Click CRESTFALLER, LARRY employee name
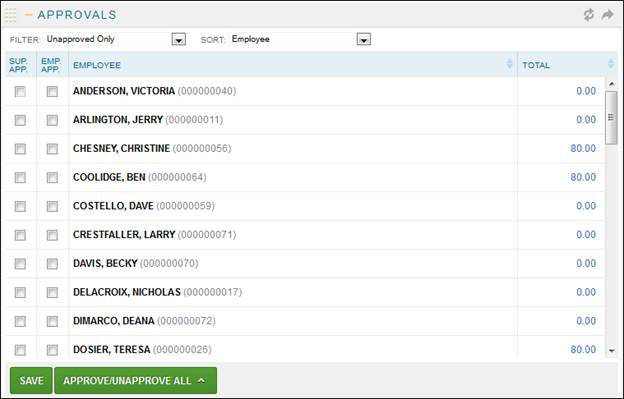The height and width of the screenshot is (399, 624). coord(124,234)
